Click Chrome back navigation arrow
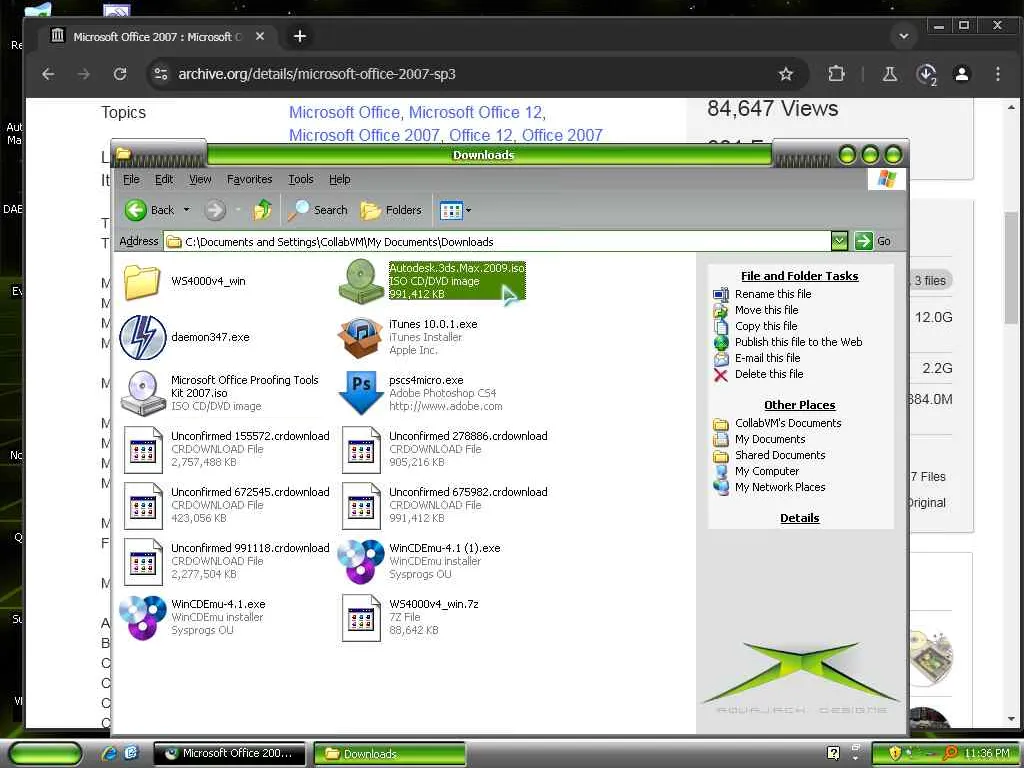This screenshot has height=768, width=1024. [48, 74]
